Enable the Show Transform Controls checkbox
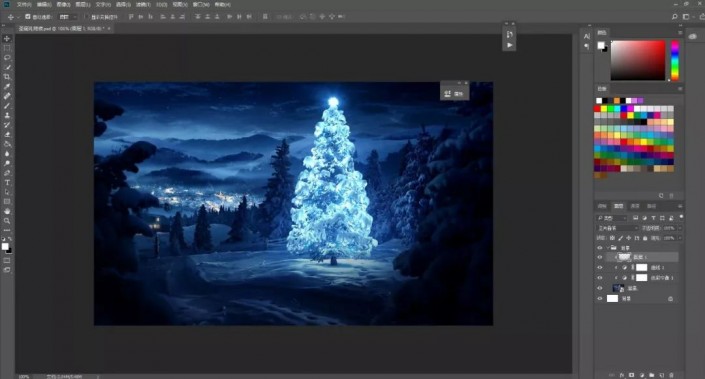 coord(86,17)
